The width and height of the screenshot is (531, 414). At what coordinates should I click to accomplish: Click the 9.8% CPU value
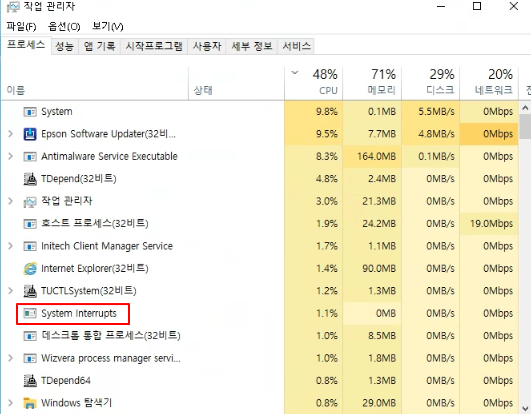[x=327, y=112]
